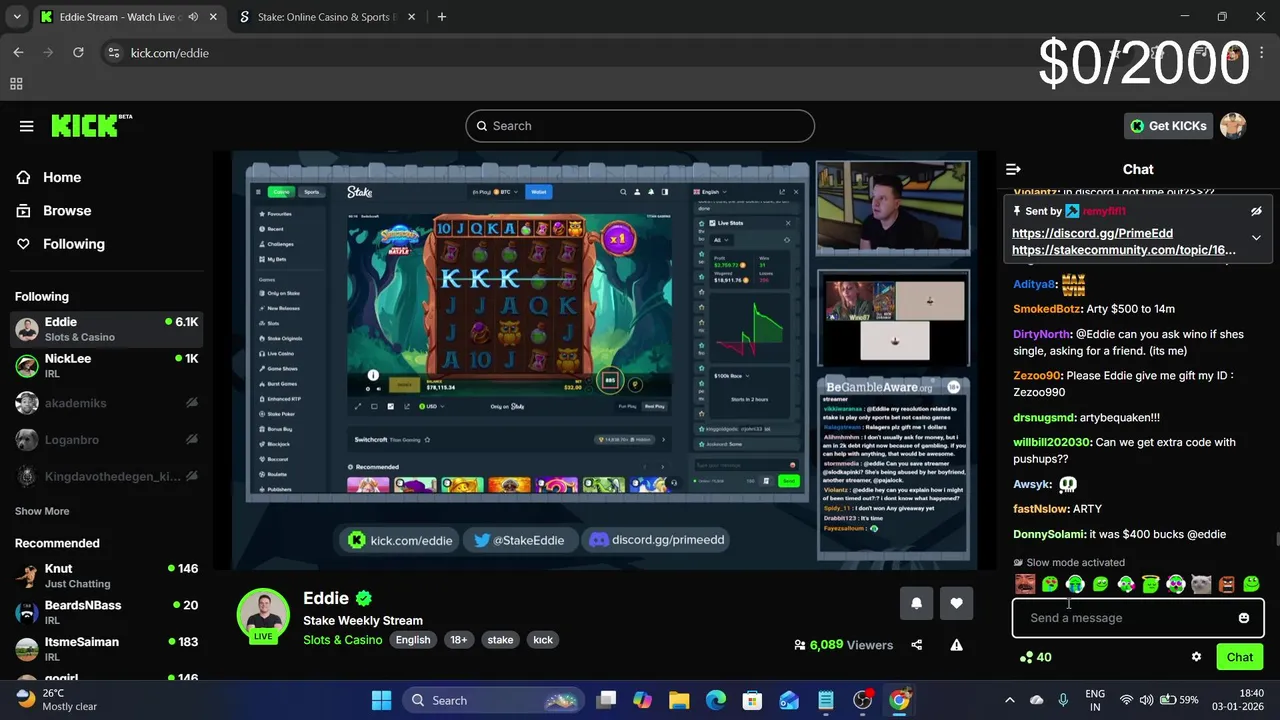Open the Kick hamburger sidebar menu
The width and height of the screenshot is (1280, 720).
[26, 126]
